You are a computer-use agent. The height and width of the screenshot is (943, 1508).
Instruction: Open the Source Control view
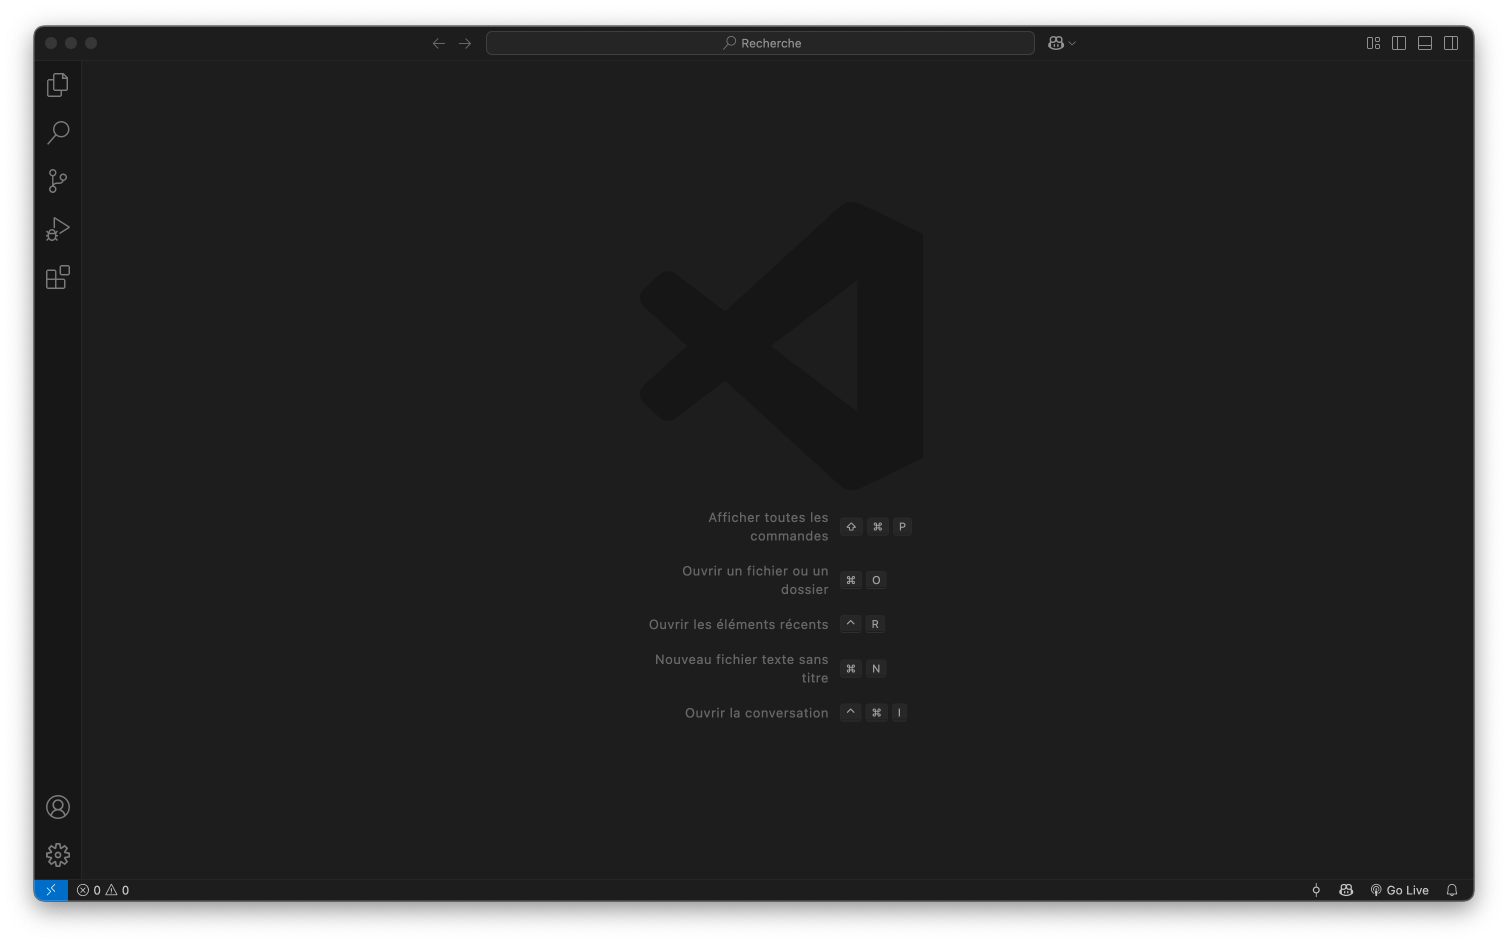tap(58, 181)
